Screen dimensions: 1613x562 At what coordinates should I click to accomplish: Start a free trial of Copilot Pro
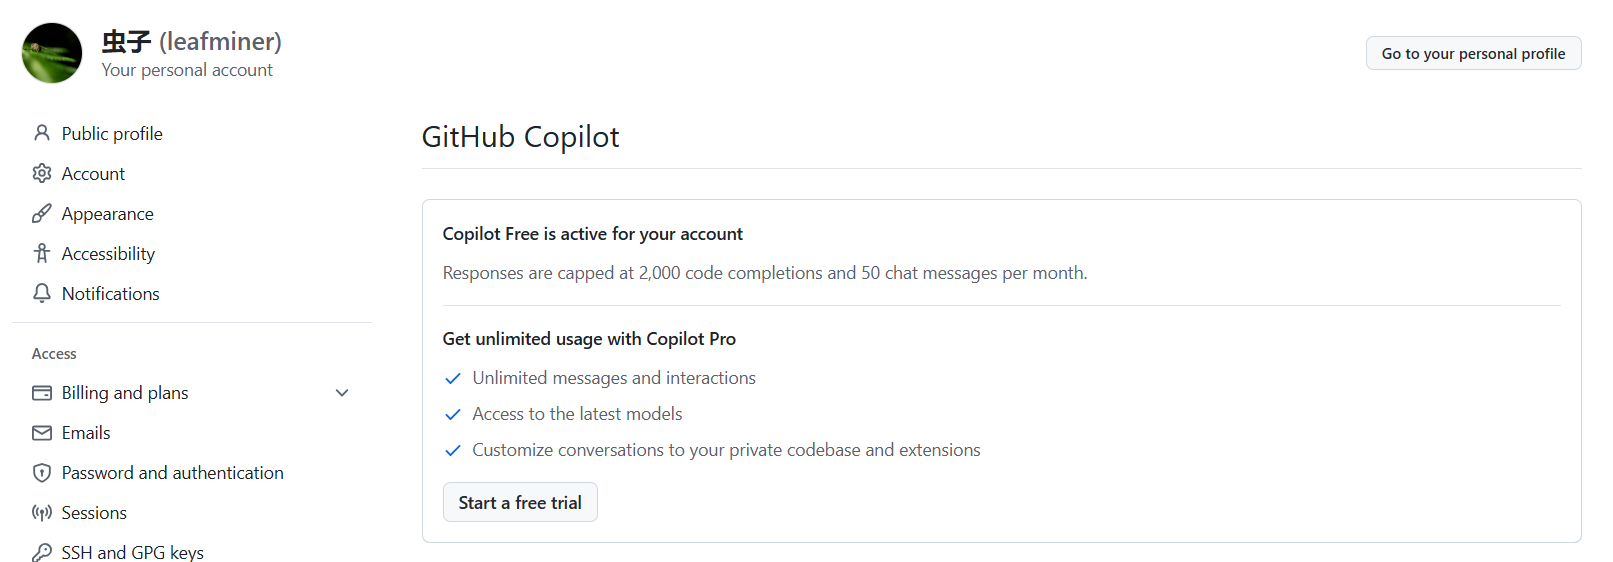(x=520, y=502)
